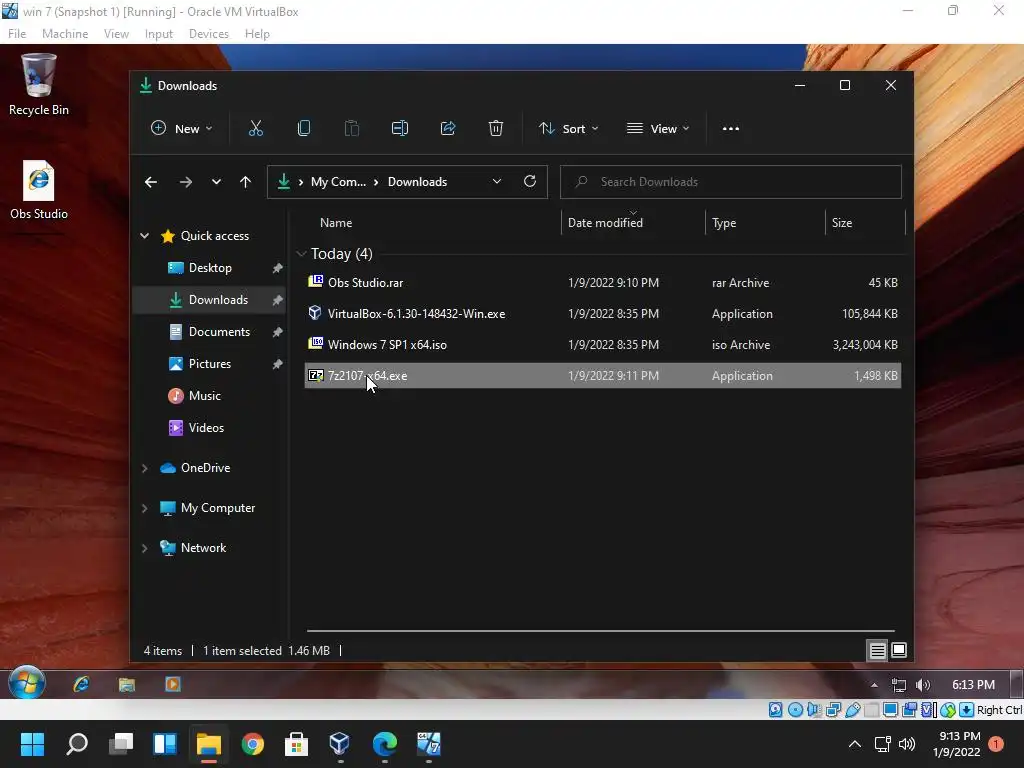Select the Obs Studio desktop shortcut
The image size is (1024, 768).
39,190
